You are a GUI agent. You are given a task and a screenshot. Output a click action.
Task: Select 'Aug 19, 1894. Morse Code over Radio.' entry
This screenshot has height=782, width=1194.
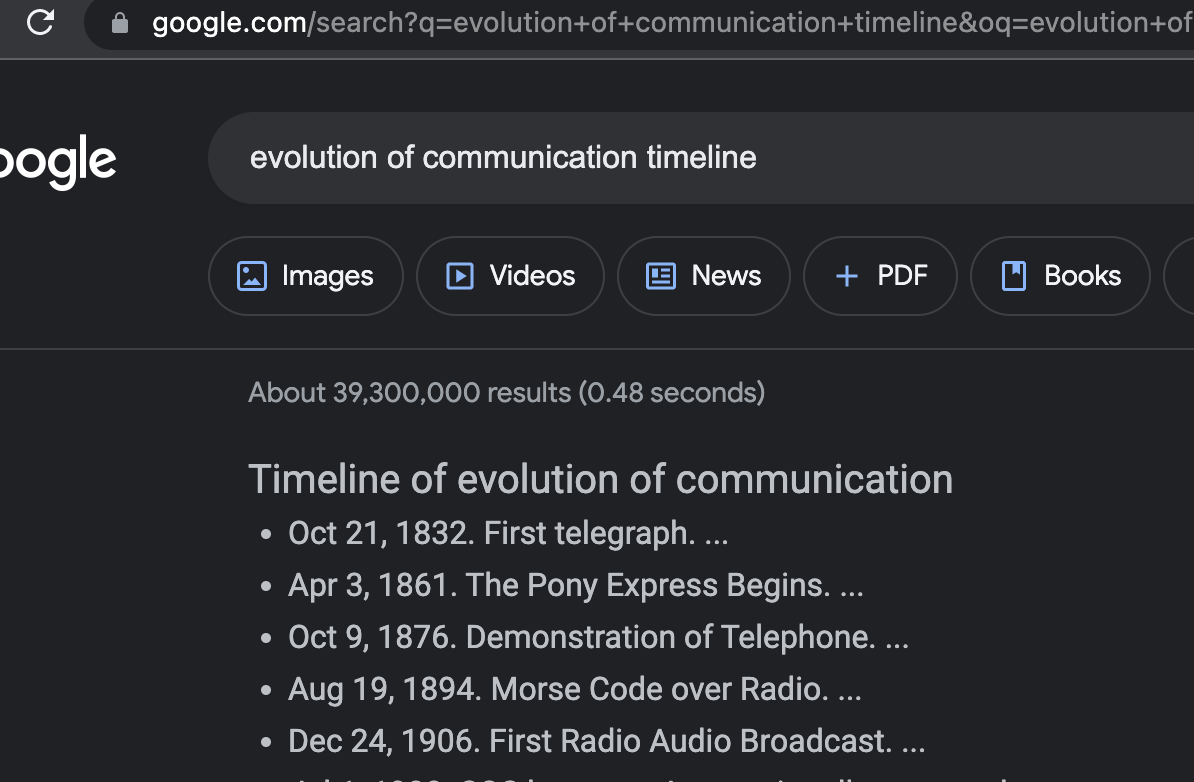pos(575,689)
